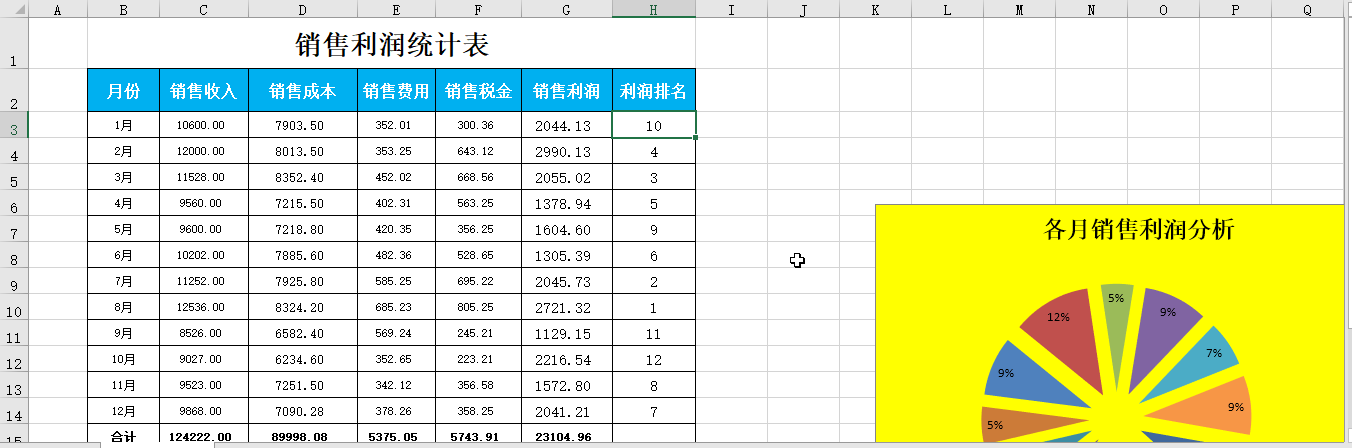Viewport: 1352px width, 448px height.
Task: Select the cell containing 10600.00
Action: tap(204, 126)
